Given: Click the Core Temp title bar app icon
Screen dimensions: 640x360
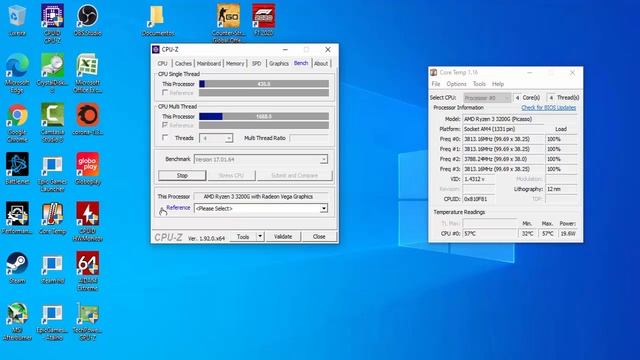Looking at the screenshot, I should 433,72.
